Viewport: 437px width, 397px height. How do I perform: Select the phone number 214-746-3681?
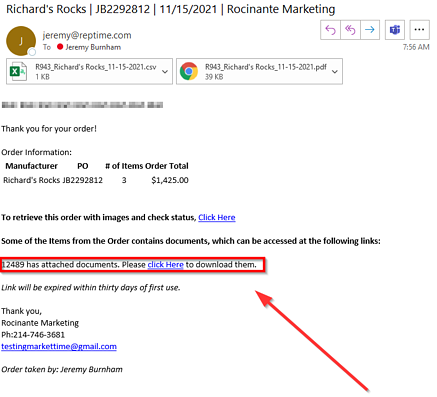39,335
